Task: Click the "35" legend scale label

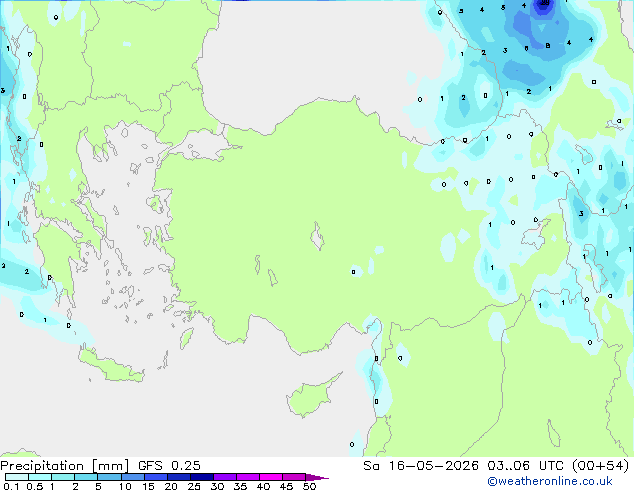Action: click(x=240, y=486)
